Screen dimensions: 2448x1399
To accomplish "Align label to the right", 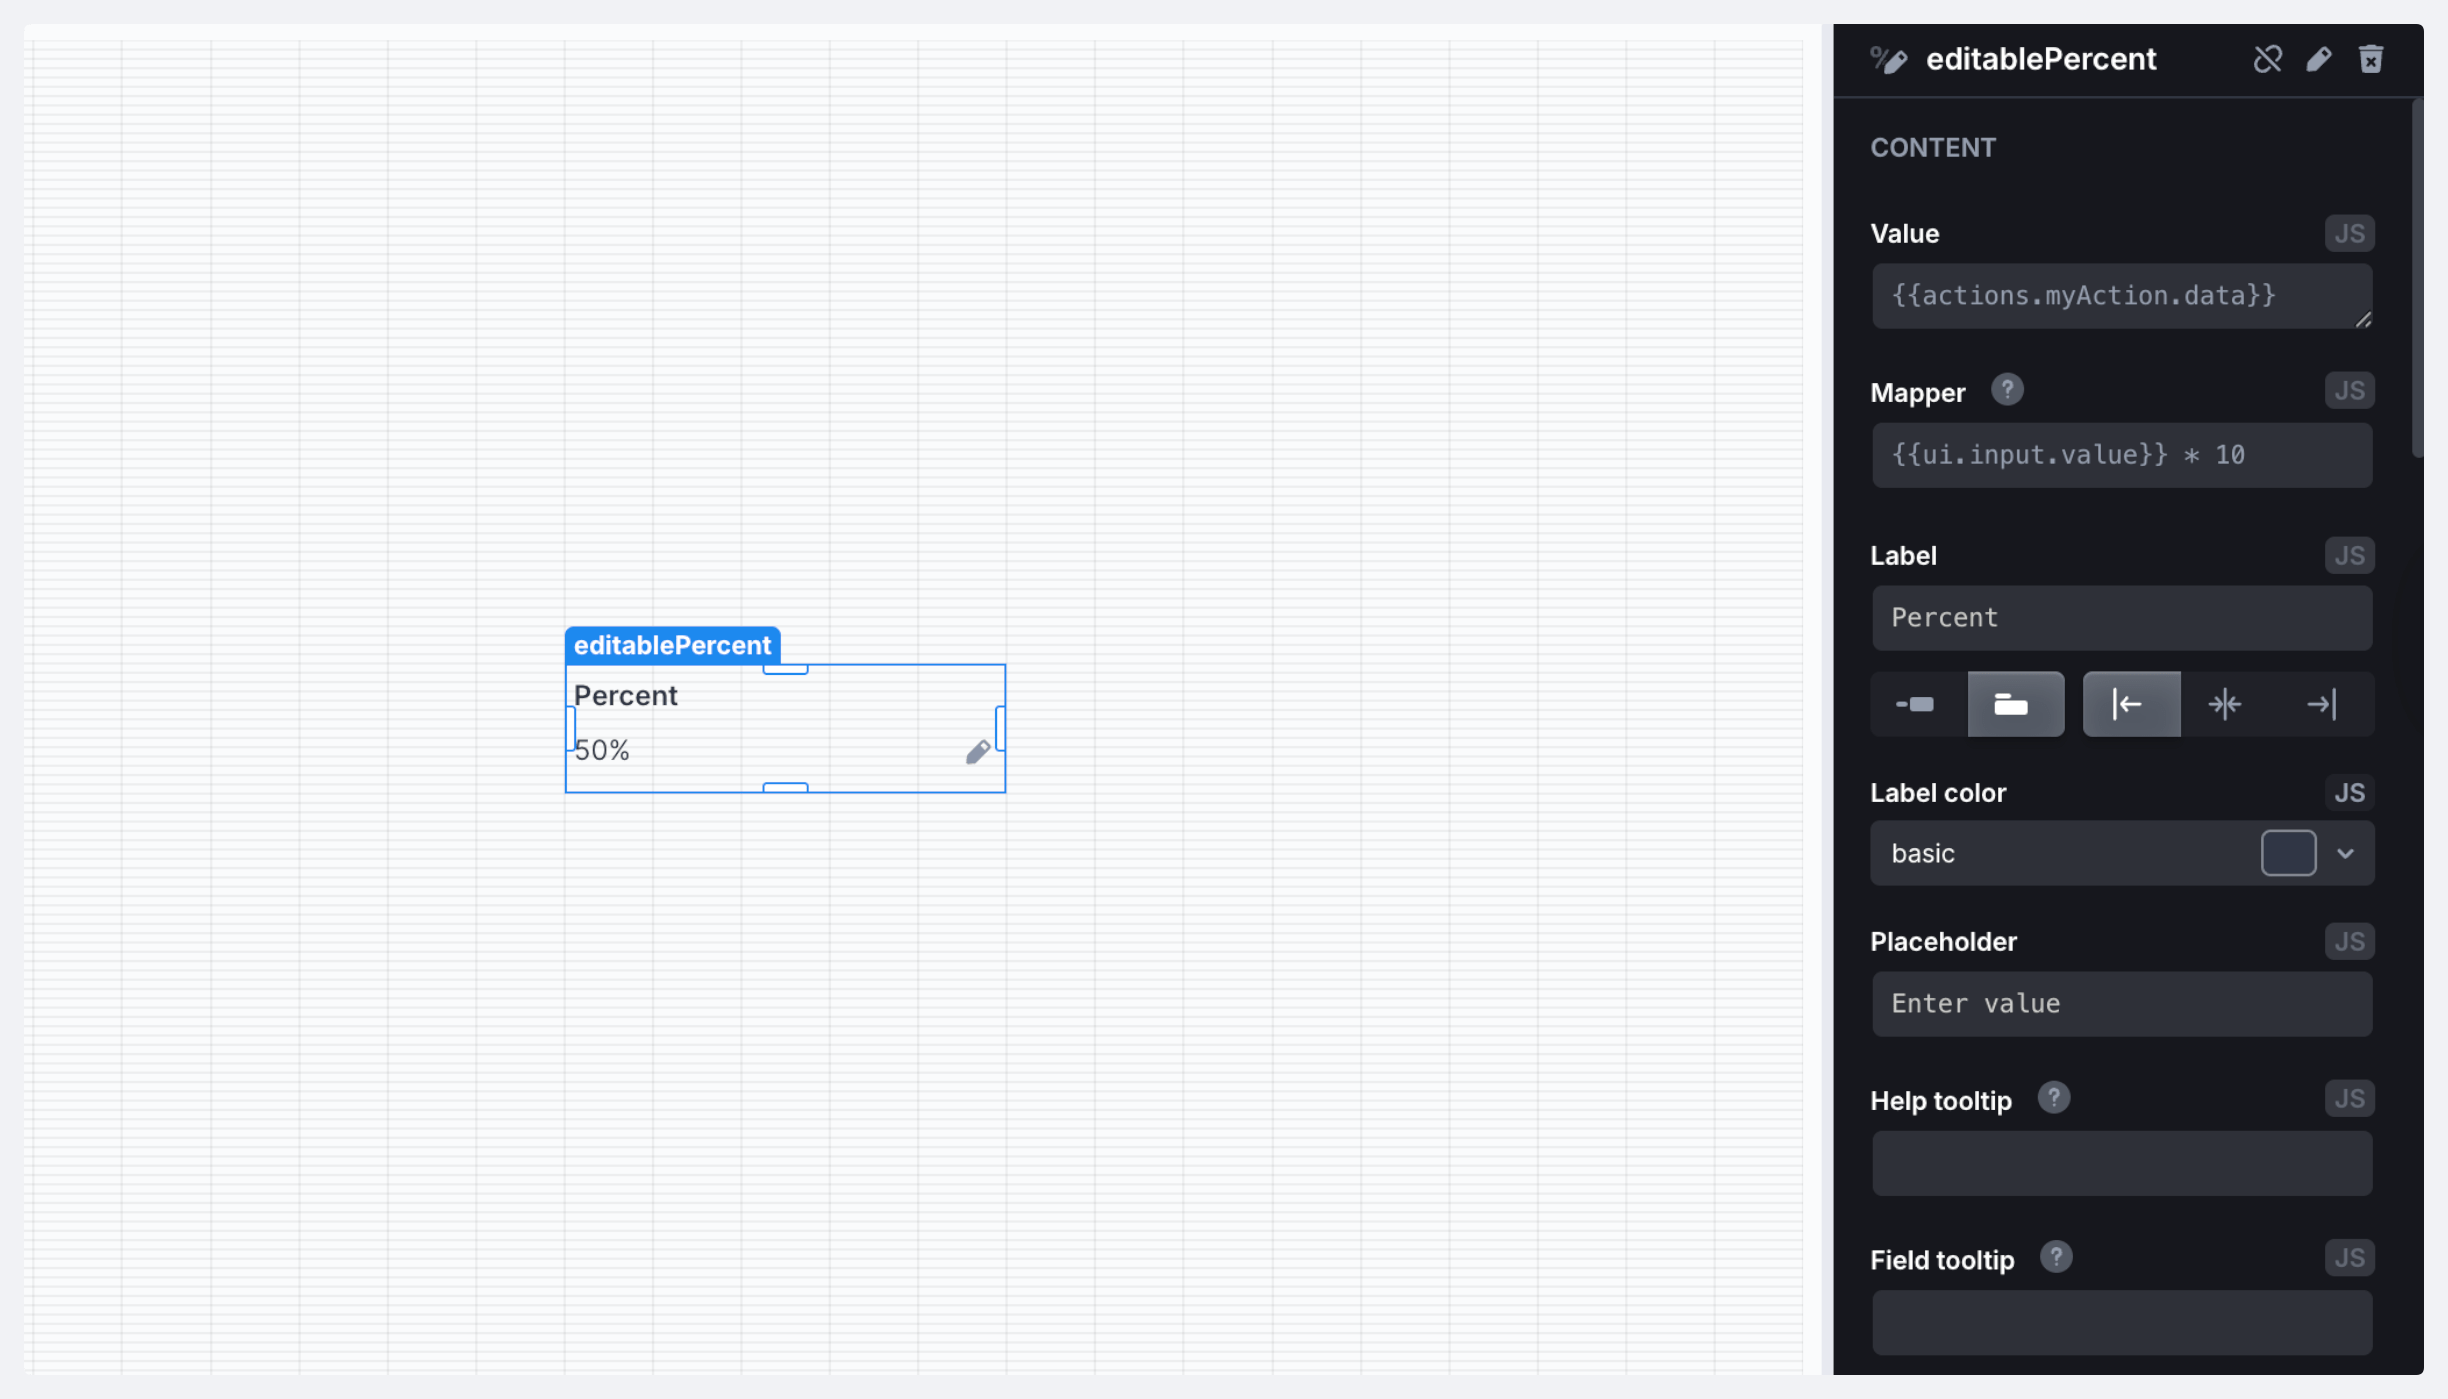I will [2321, 704].
